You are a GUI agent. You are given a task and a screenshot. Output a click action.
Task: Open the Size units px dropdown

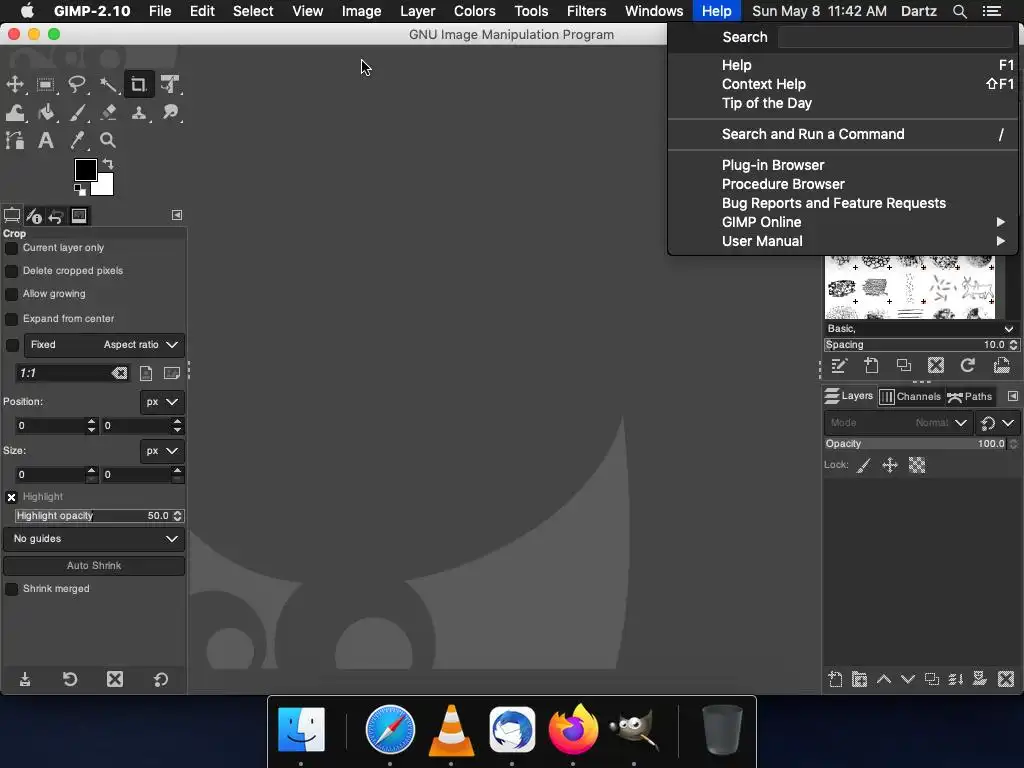coord(162,451)
